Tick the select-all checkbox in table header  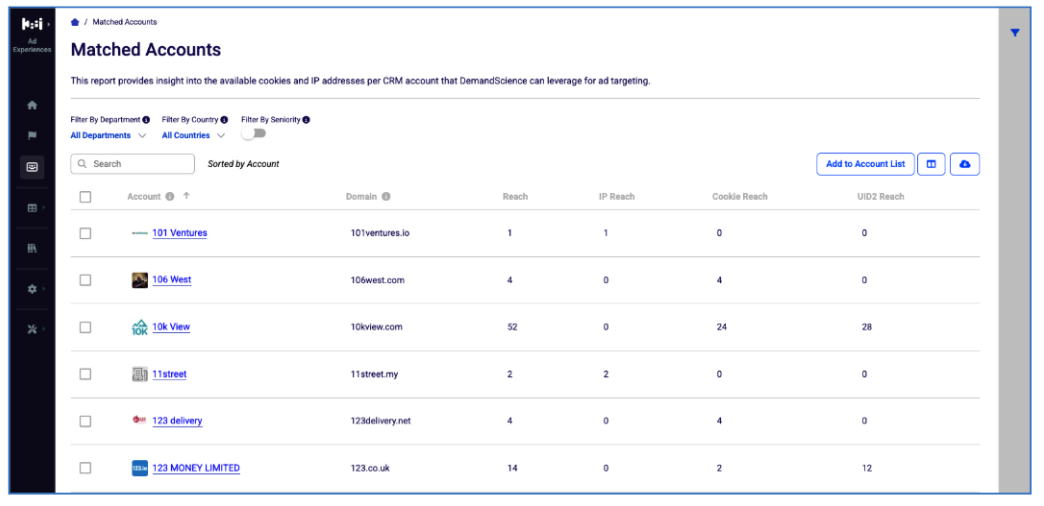pos(85,197)
